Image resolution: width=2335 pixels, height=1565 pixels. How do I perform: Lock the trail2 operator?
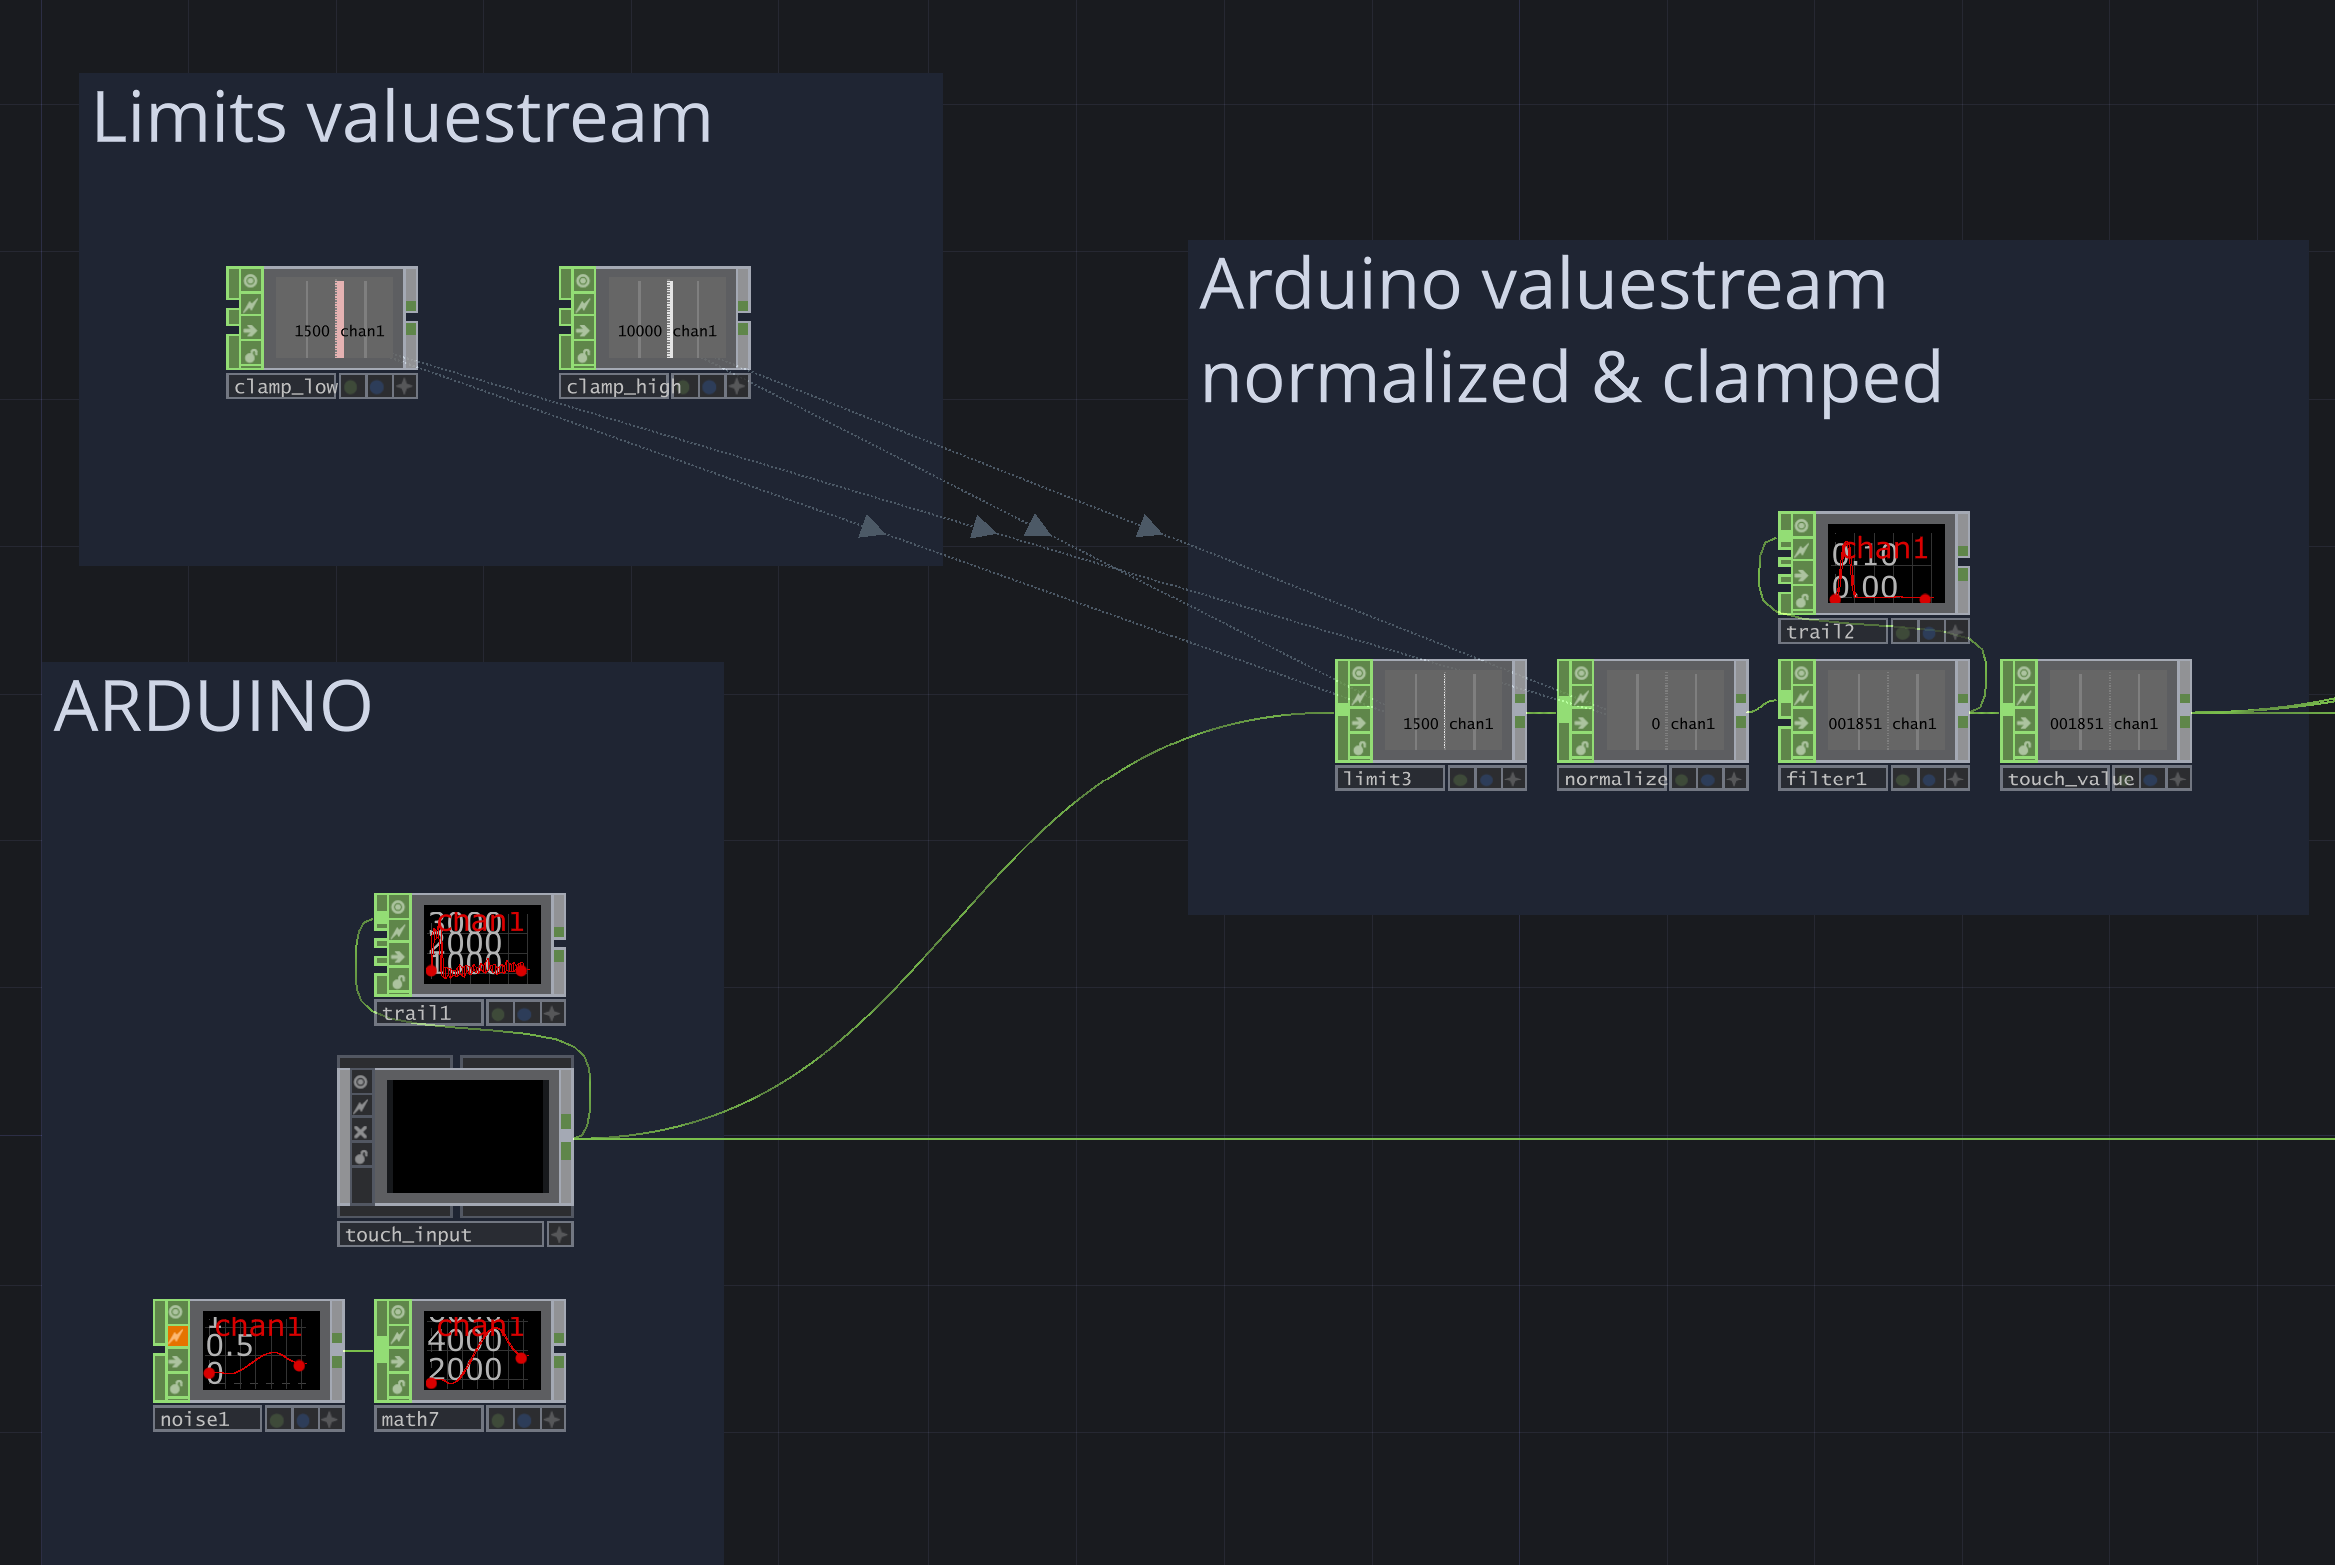click(1802, 600)
